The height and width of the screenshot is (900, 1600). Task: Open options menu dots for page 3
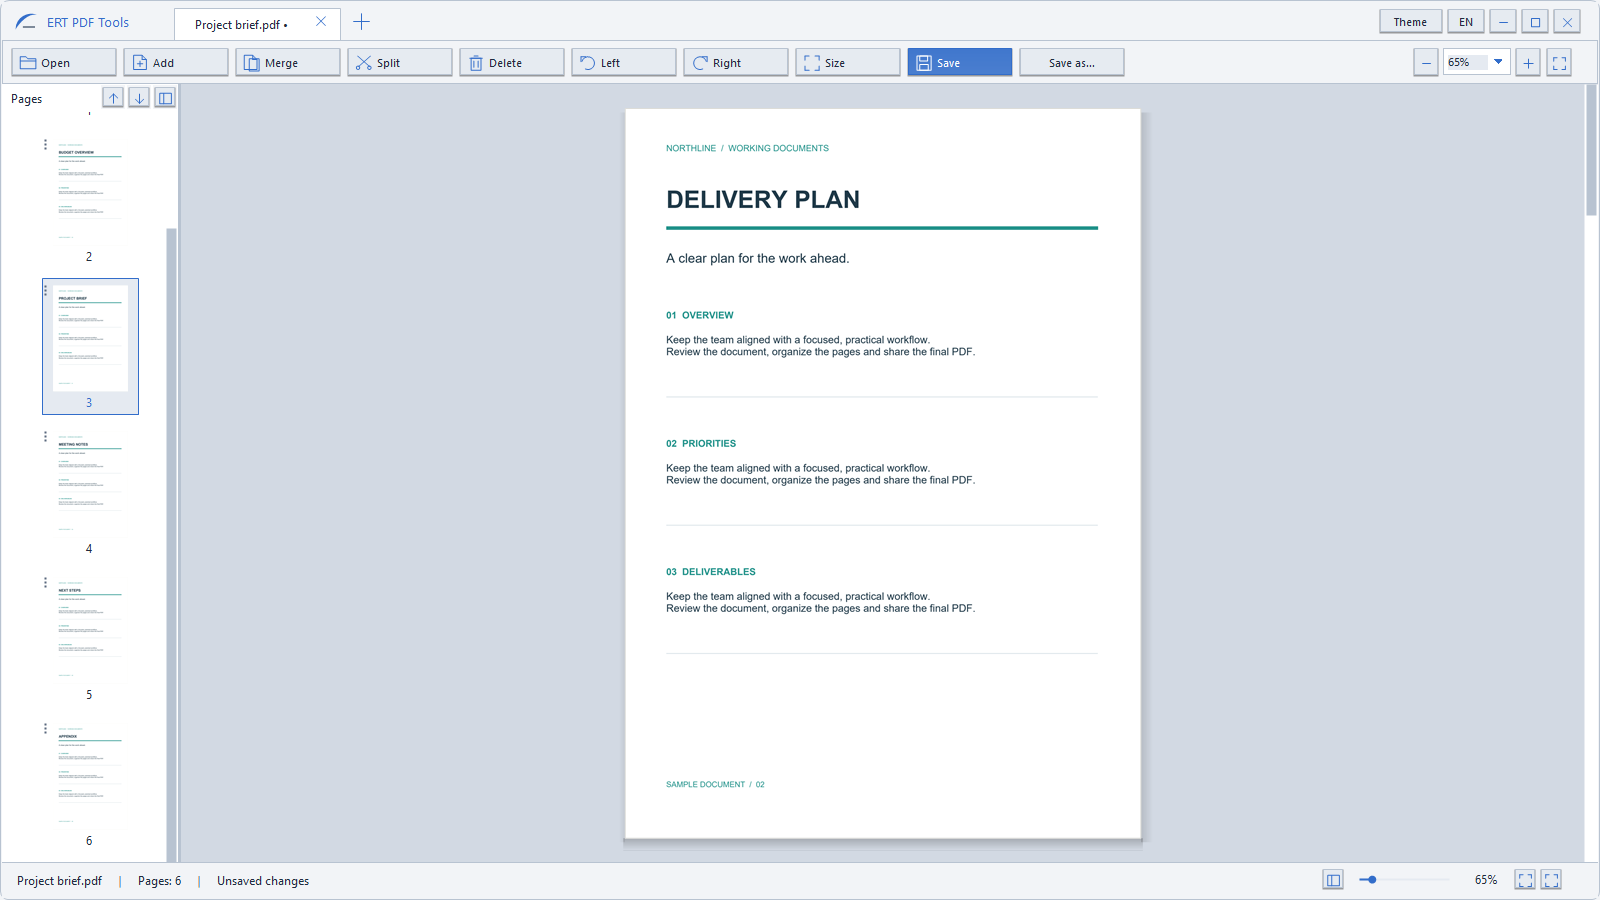45,291
